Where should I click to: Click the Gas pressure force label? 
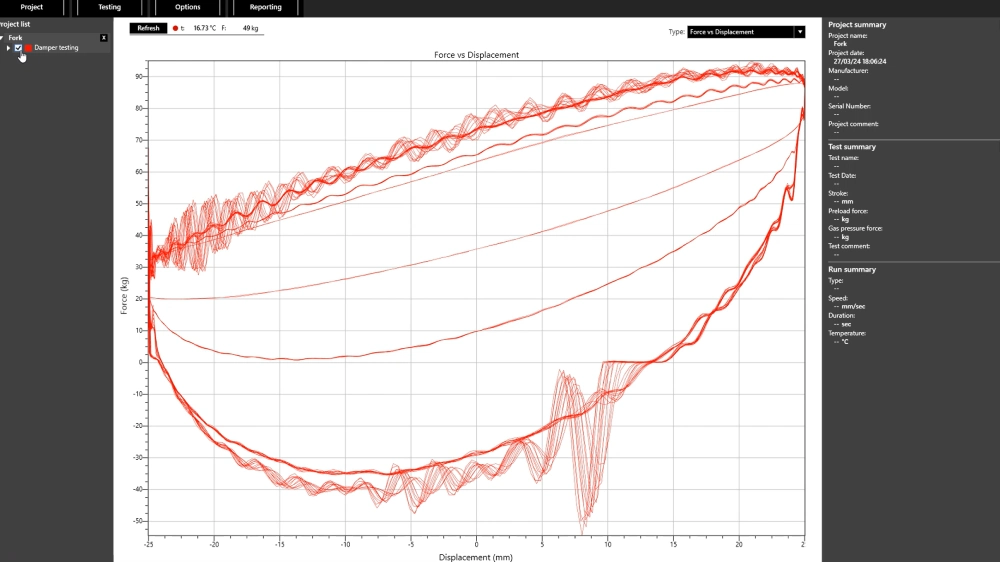pyautogui.click(x=855, y=228)
